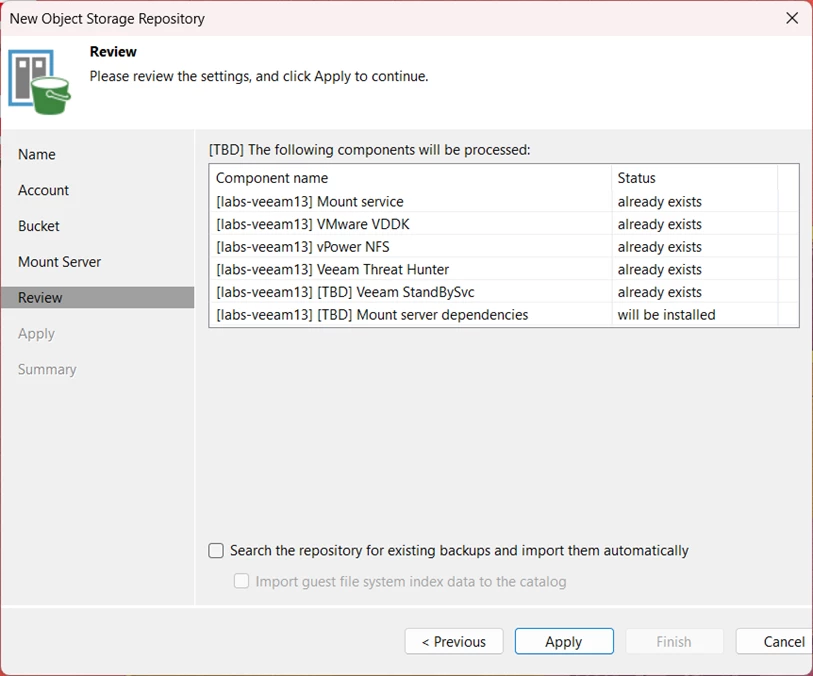Select the Veeam StandBySvc component row

pyautogui.click(x=503, y=292)
